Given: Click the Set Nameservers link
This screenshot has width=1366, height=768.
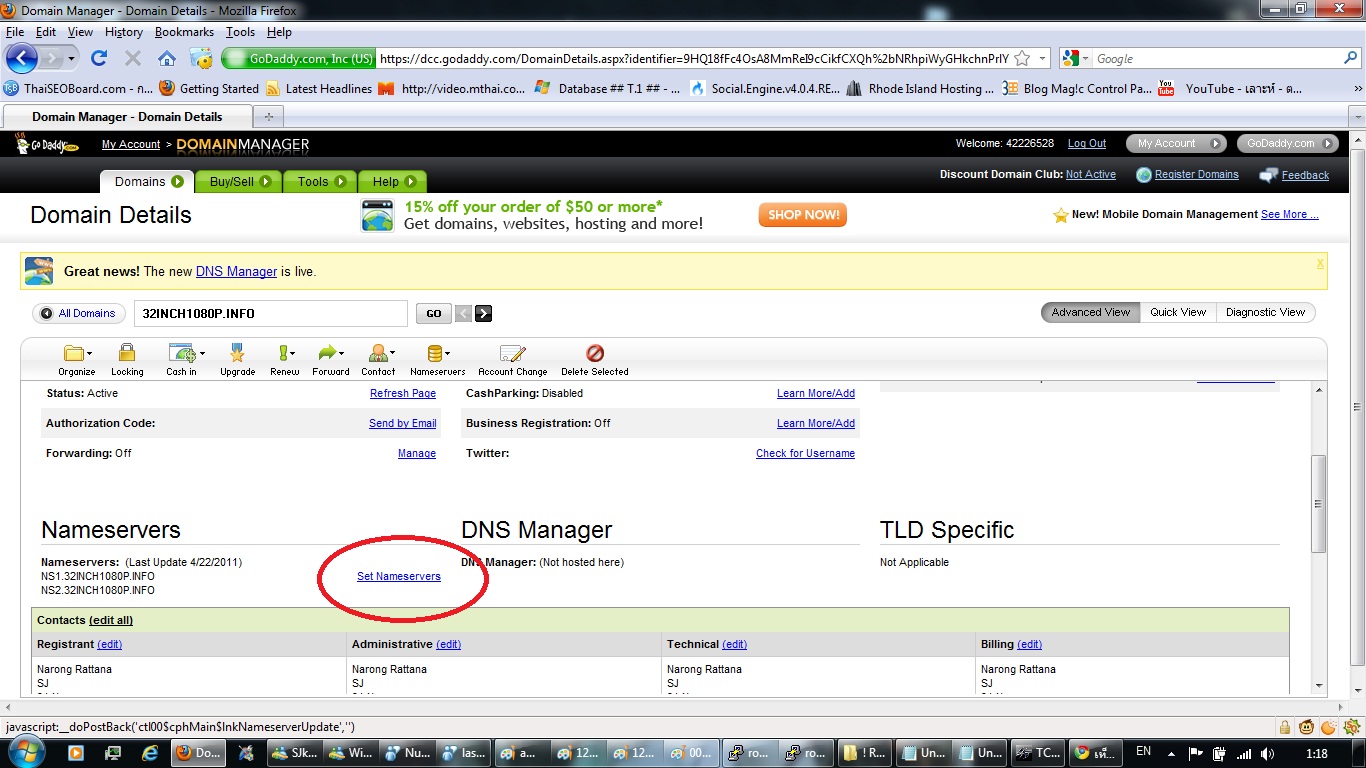Looking at the screenshot, I should click(x=399, y=577).
